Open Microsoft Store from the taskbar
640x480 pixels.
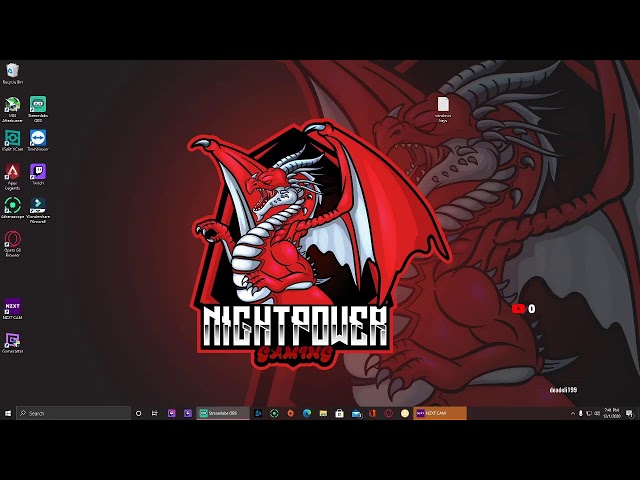(x=340, y=413)
